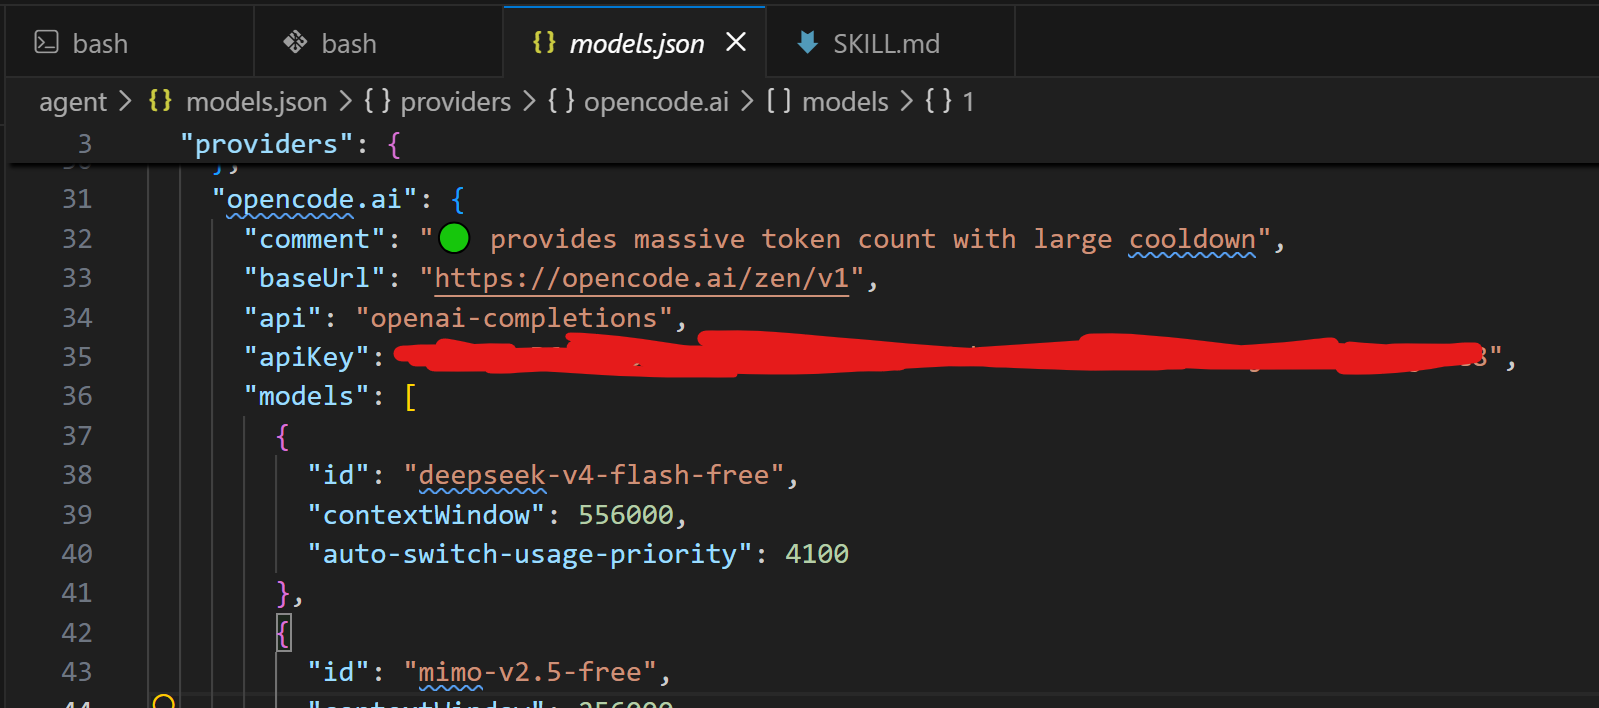Switch to the first bash tab
The height and width of the screenshot is (708, 1599).
tap(129, 42)
